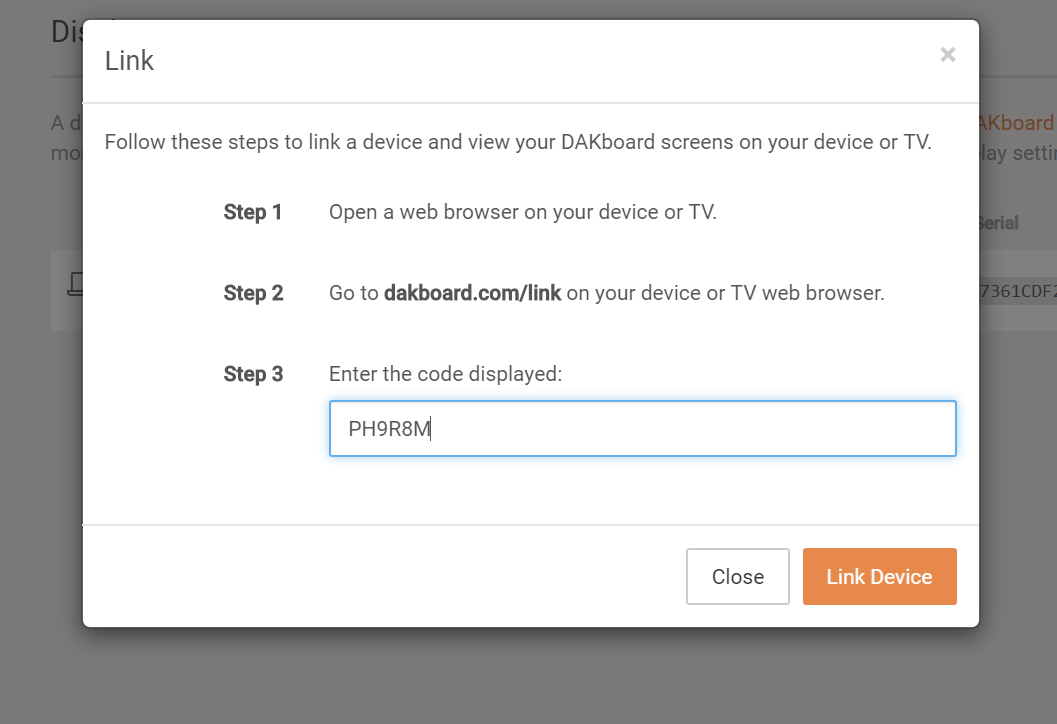Click inside the device code input field
Screen dimensions: 1057x724
pyautogui.click(x=642, y=428)
